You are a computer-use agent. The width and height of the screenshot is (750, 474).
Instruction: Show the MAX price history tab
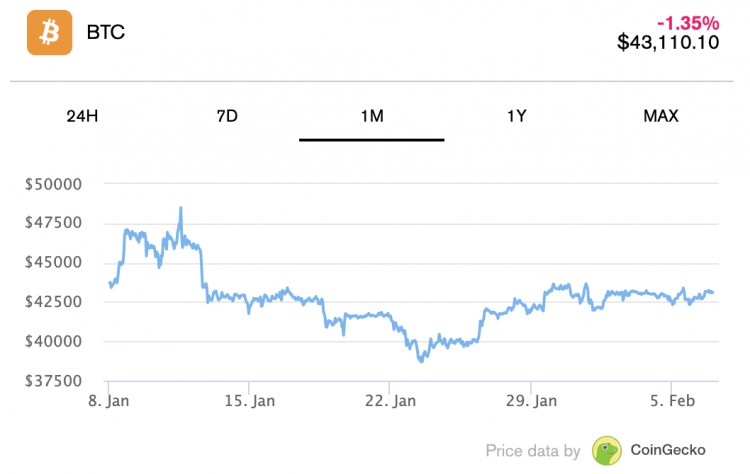tap(661, 116)
